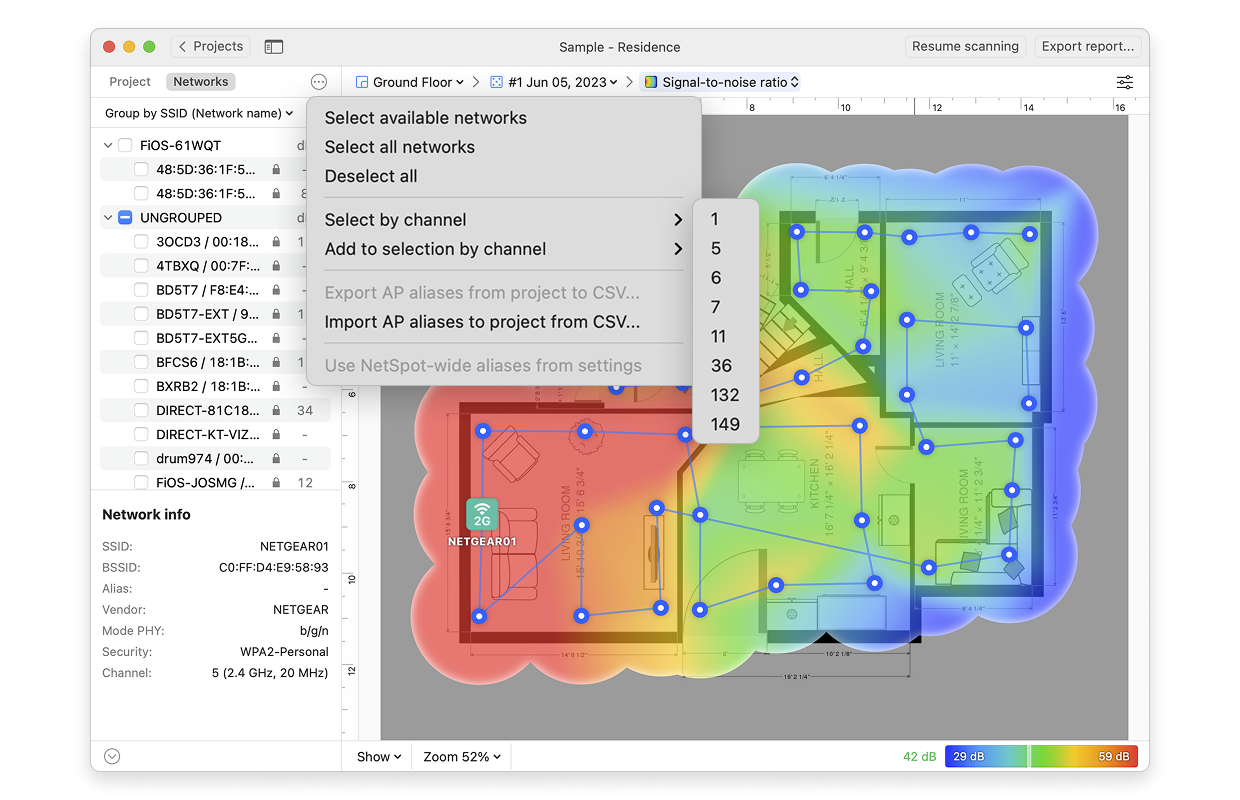Image resolution: width=1240 pixels, height=800 pixels.
Task: Go back to Projects
Action: [x=211, y=46]
